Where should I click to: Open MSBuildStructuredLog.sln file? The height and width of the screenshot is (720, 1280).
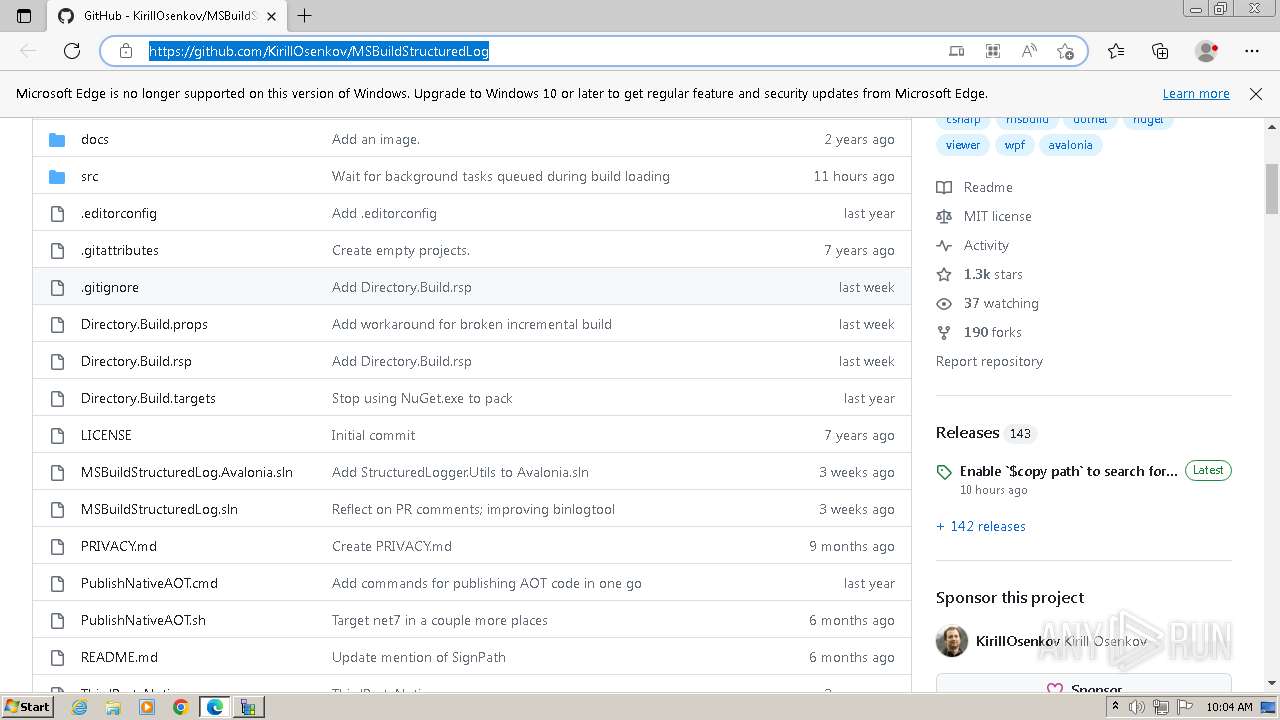[x=159, y=509]
